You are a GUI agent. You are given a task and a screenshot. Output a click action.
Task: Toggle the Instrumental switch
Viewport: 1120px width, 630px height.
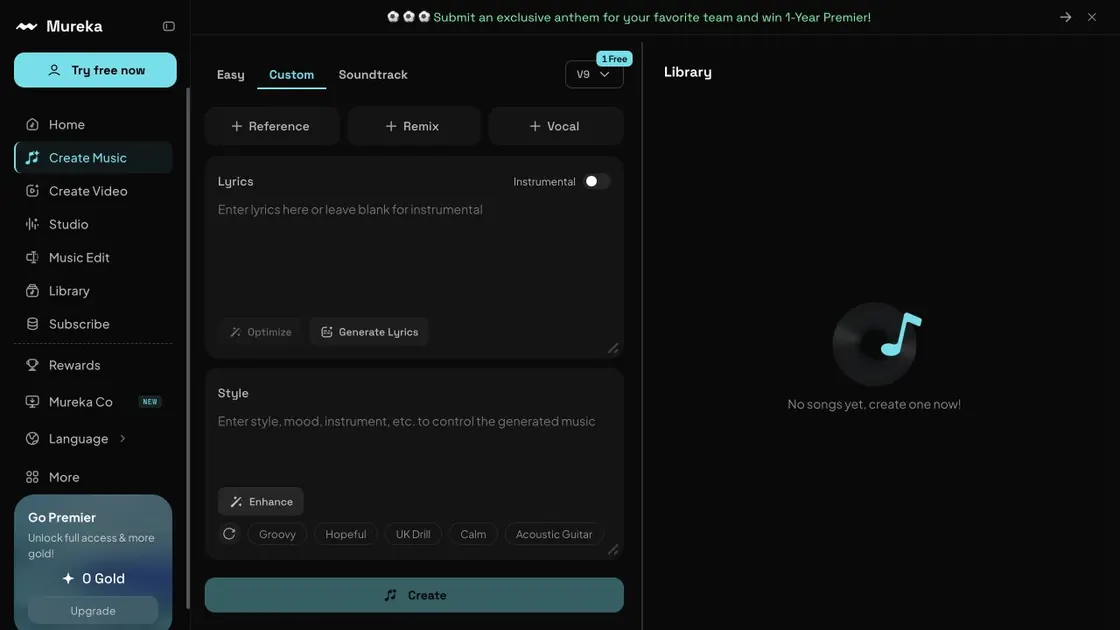(x=596, y=181)
